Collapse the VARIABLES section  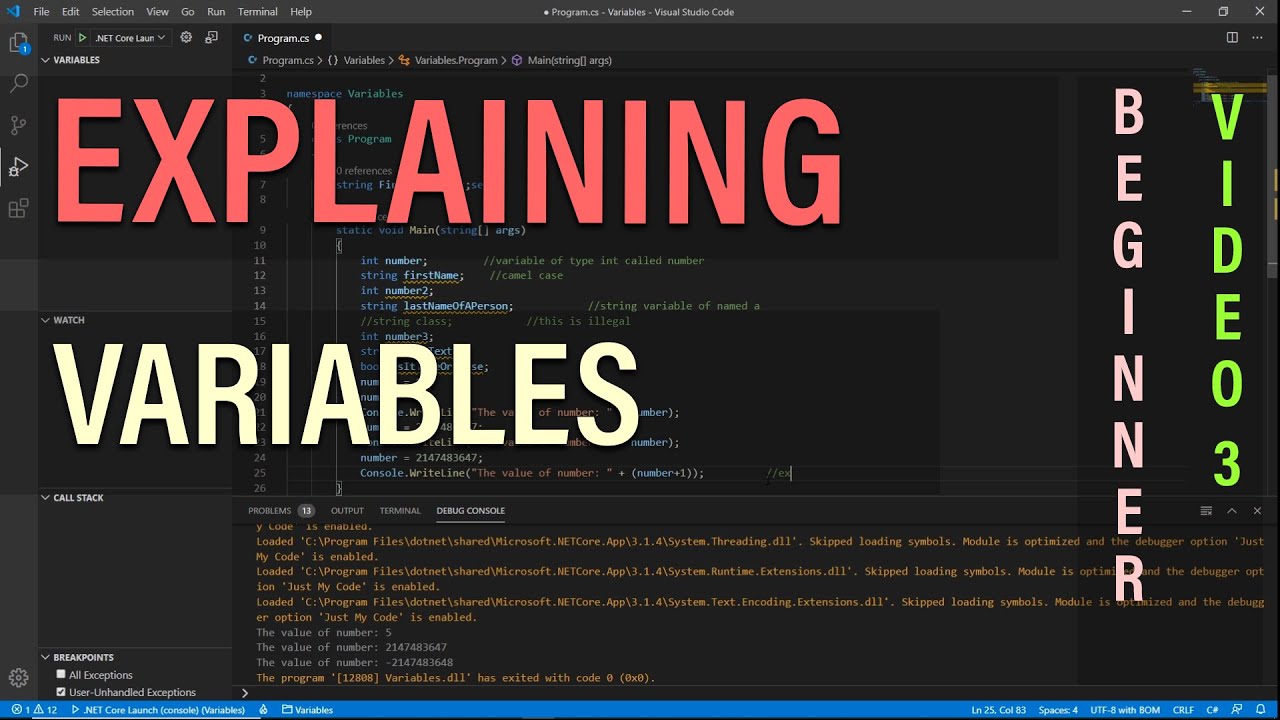(x=76, y=60)
